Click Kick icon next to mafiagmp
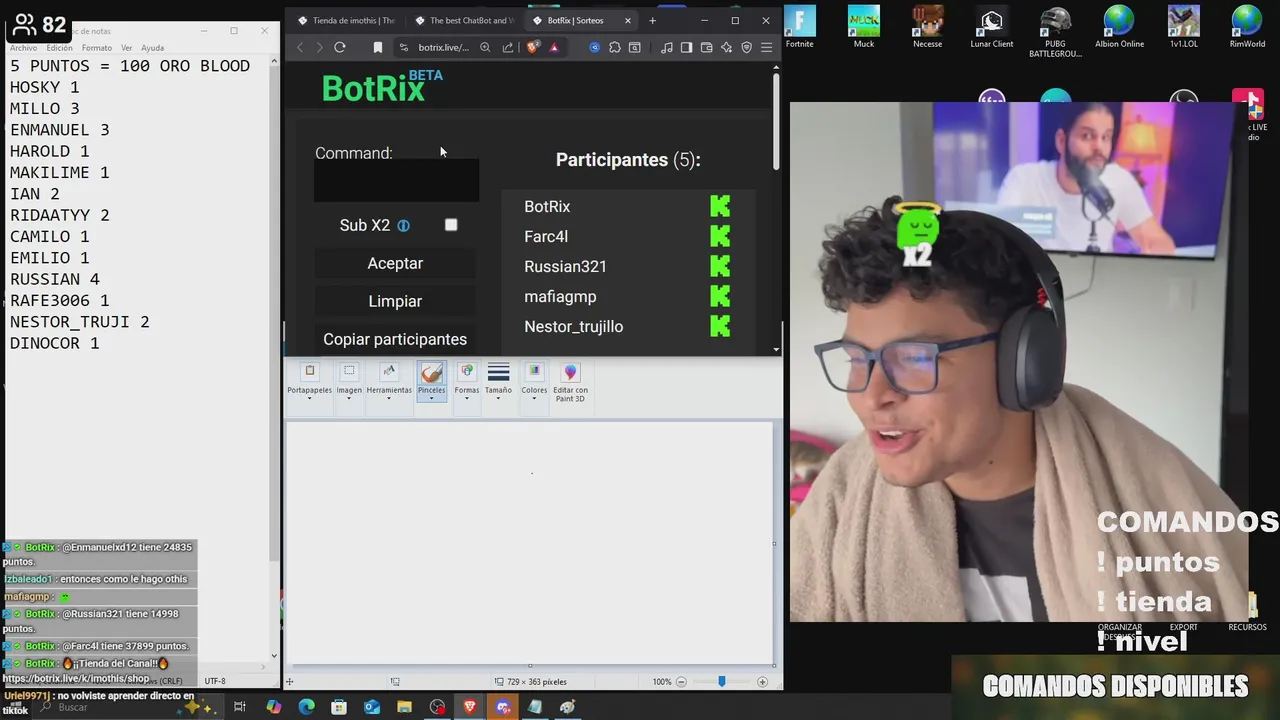The image size is (1280, 720). [720, 296]
